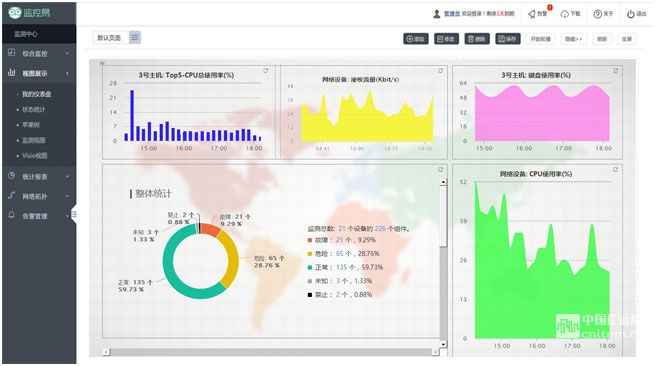Viewport: 658px width, 366px height.
Task: Open the alarm notifications megaphone icon
Action: pos(532,14)
